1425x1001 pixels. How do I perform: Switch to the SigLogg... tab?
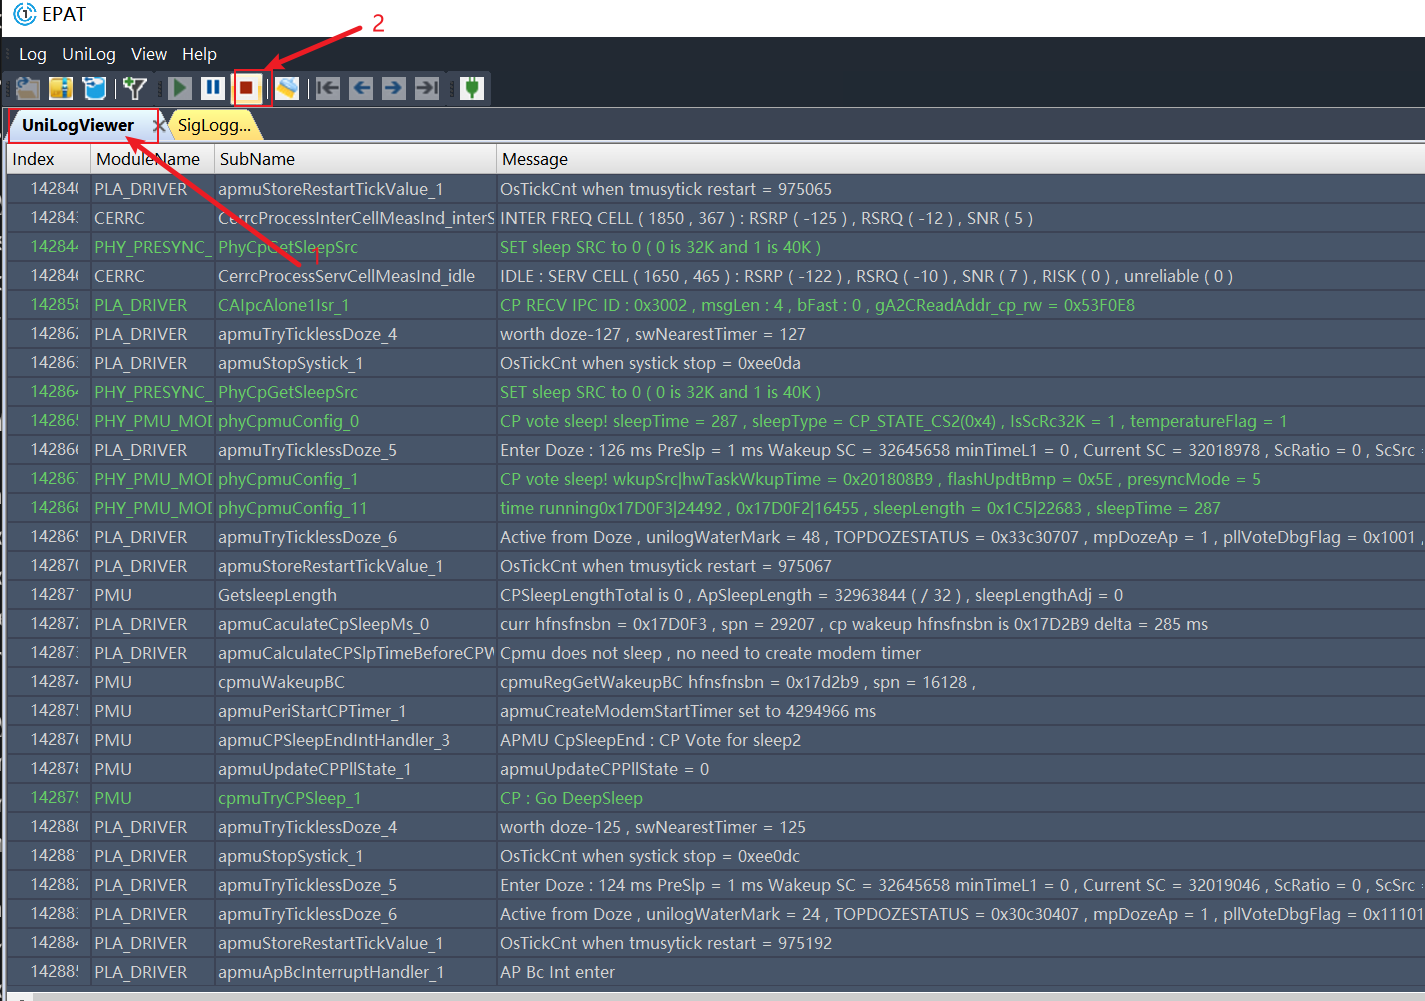coord(214,125)
